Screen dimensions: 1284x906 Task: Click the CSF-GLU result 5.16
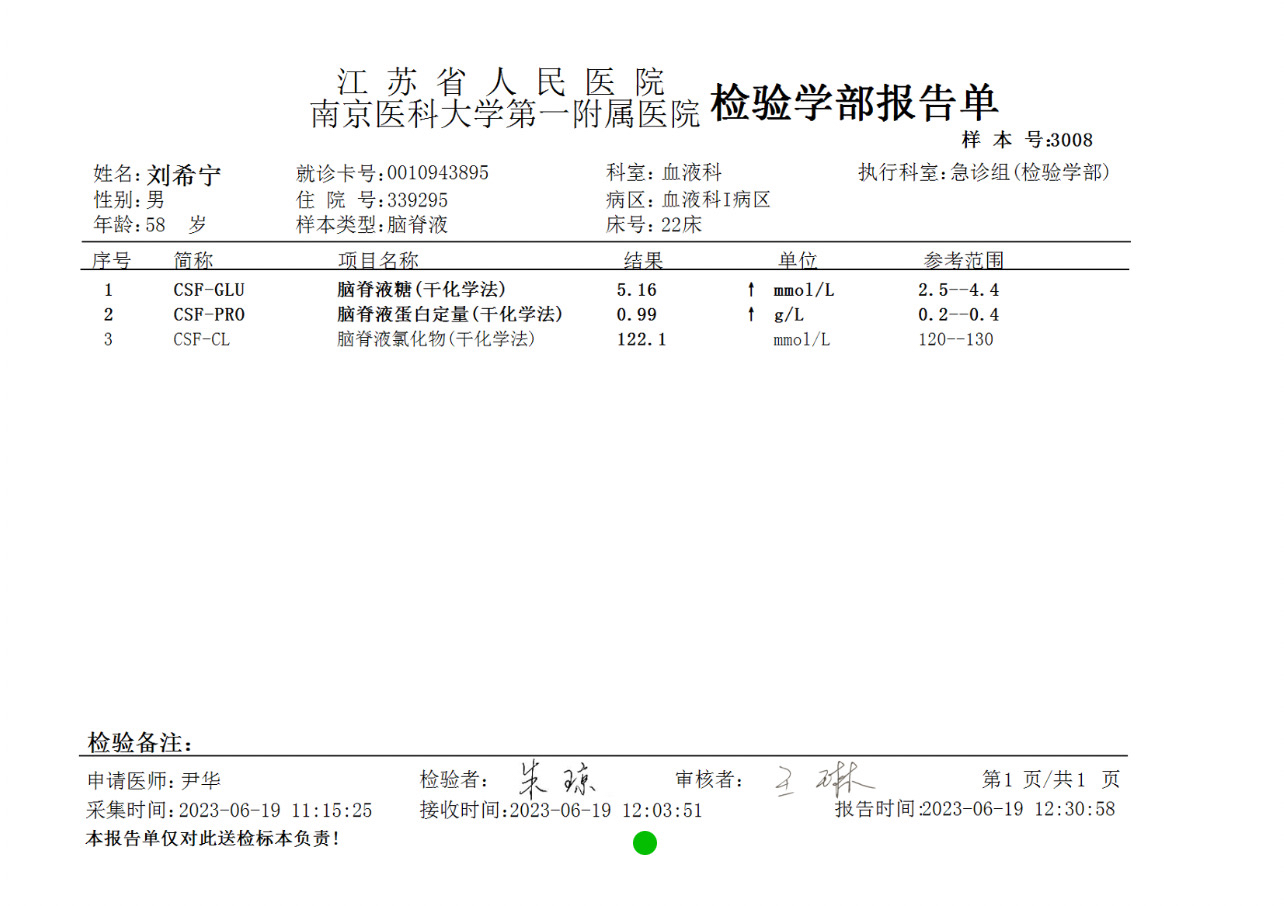[x=637, y=291]
